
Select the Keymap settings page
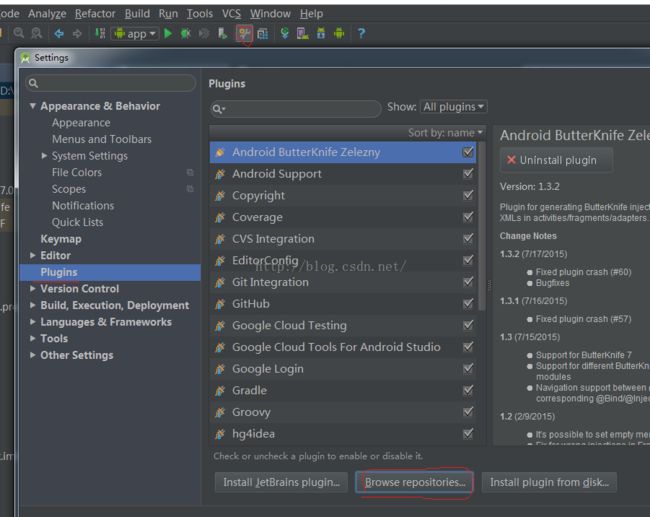point(61,239)
